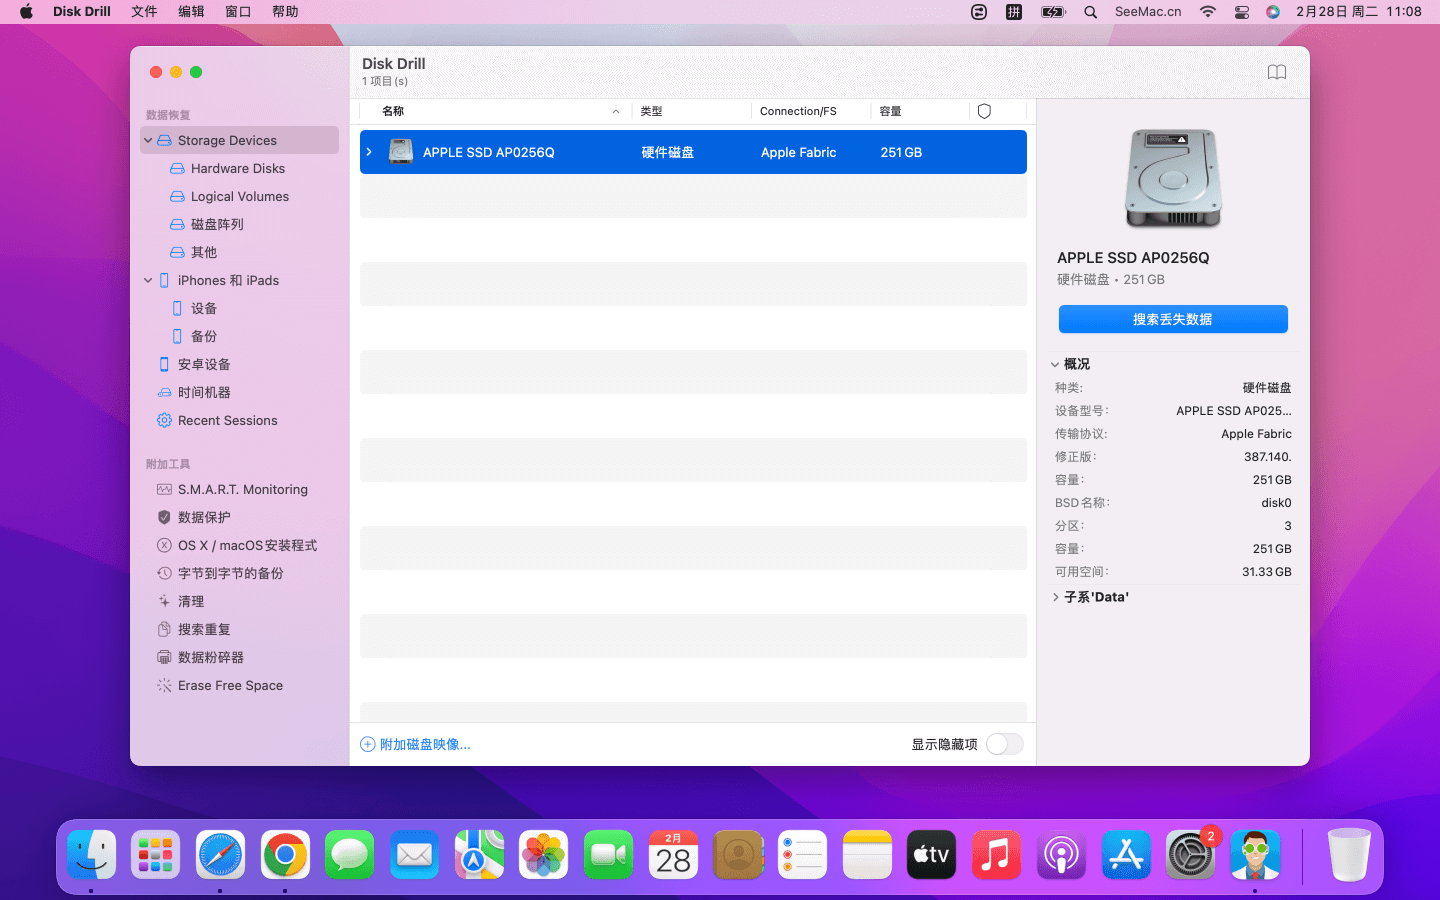Select 其他 under Storage Devices

point(204,252)
